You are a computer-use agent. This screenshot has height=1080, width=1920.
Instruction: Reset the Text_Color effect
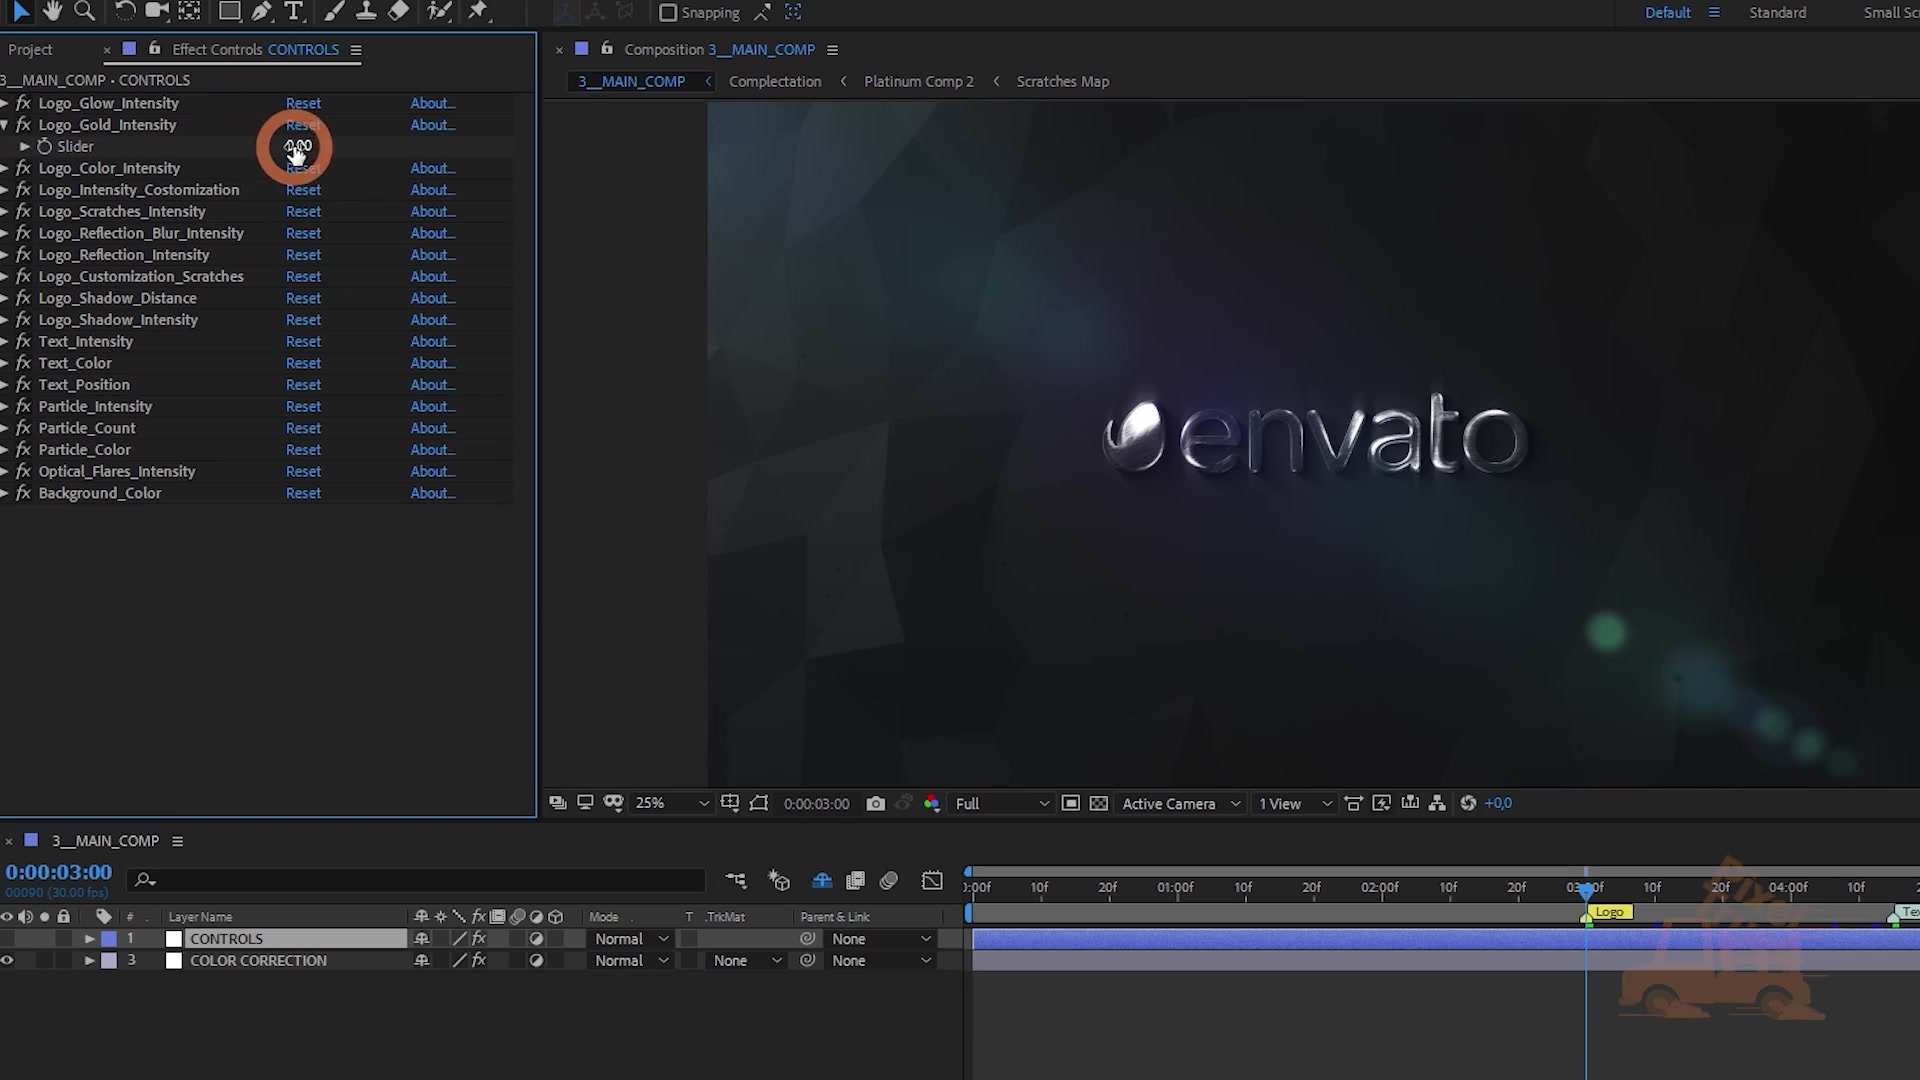[303, 363]
